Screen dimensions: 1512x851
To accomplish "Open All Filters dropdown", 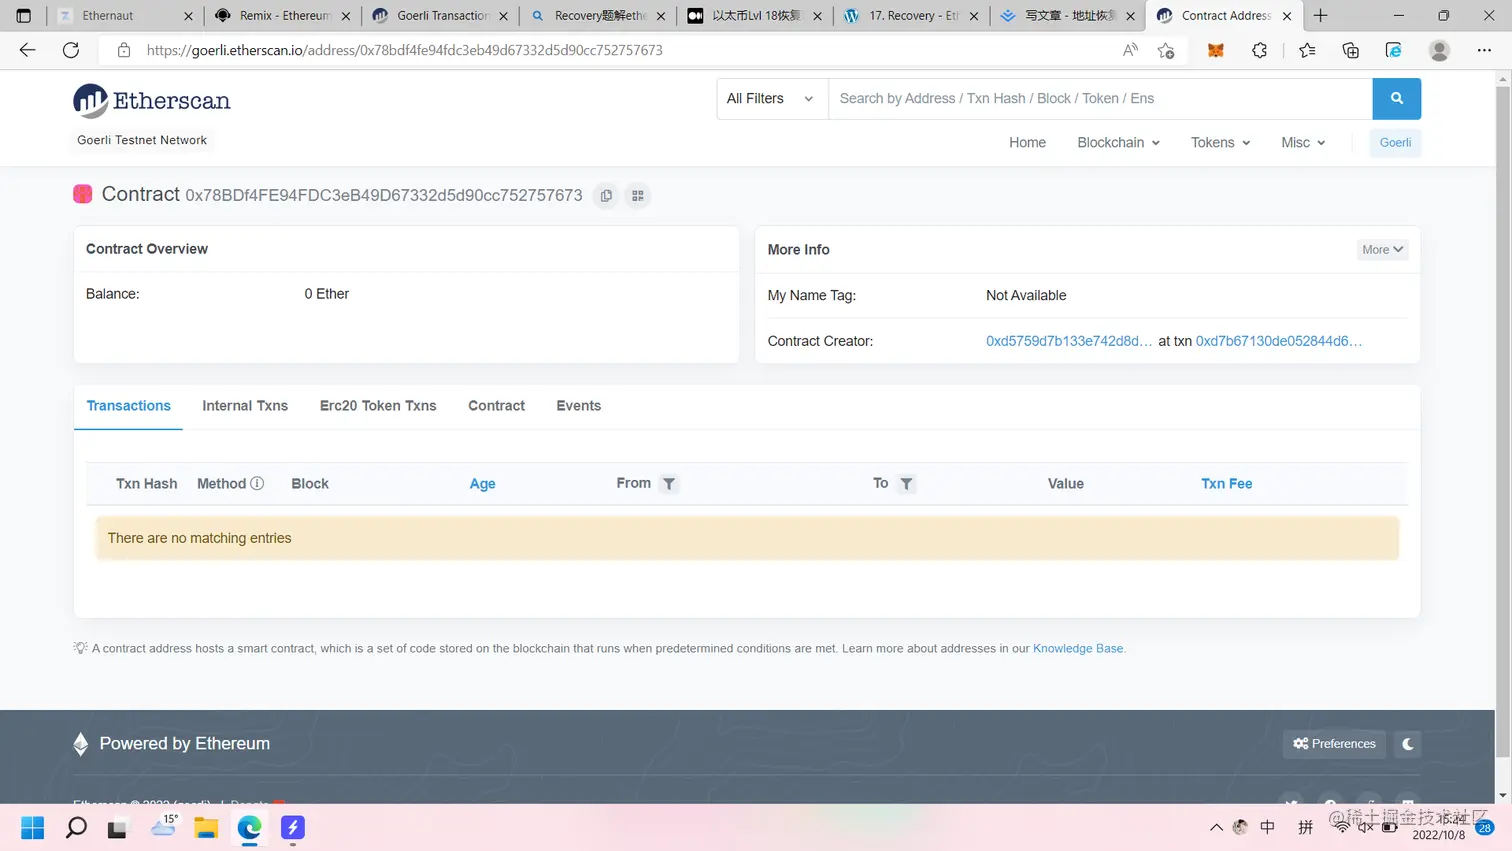I will [772, 98].
